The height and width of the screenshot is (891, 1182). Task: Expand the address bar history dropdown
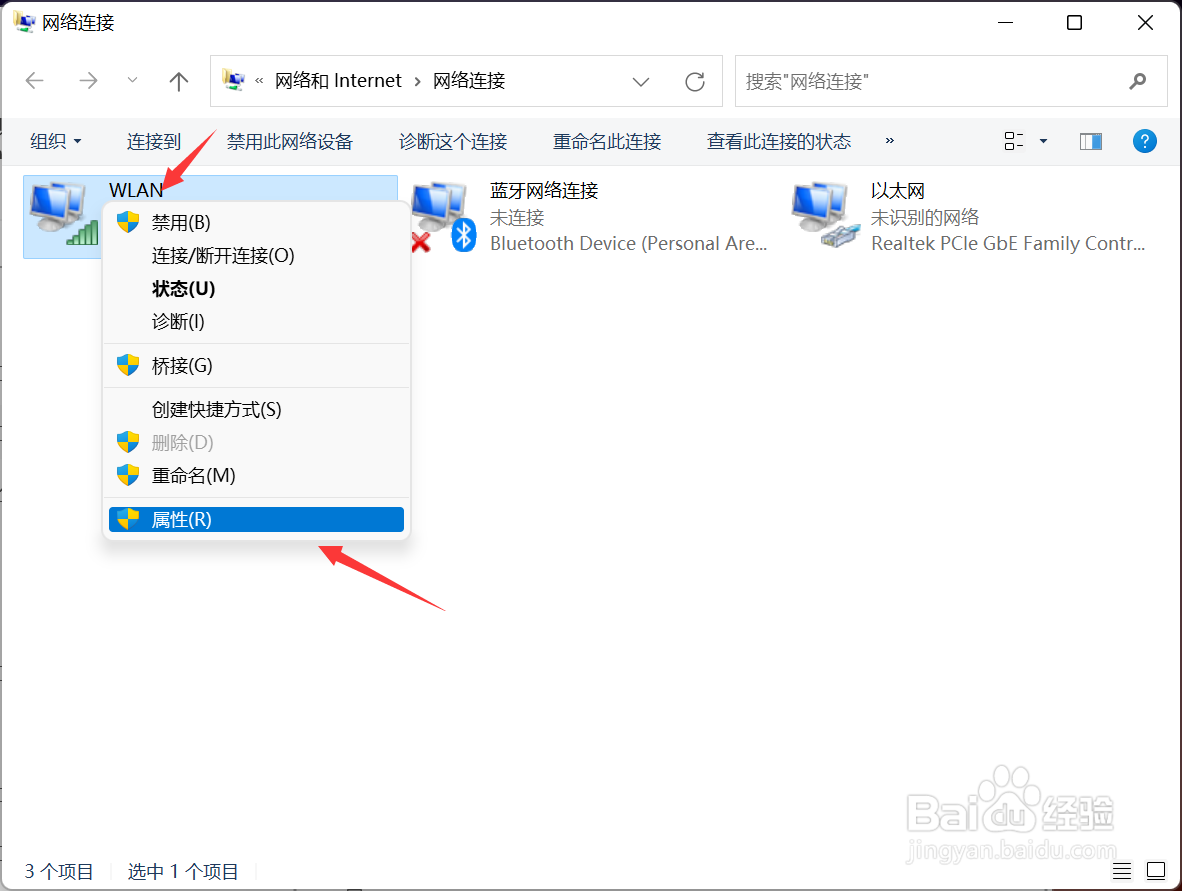641,81
